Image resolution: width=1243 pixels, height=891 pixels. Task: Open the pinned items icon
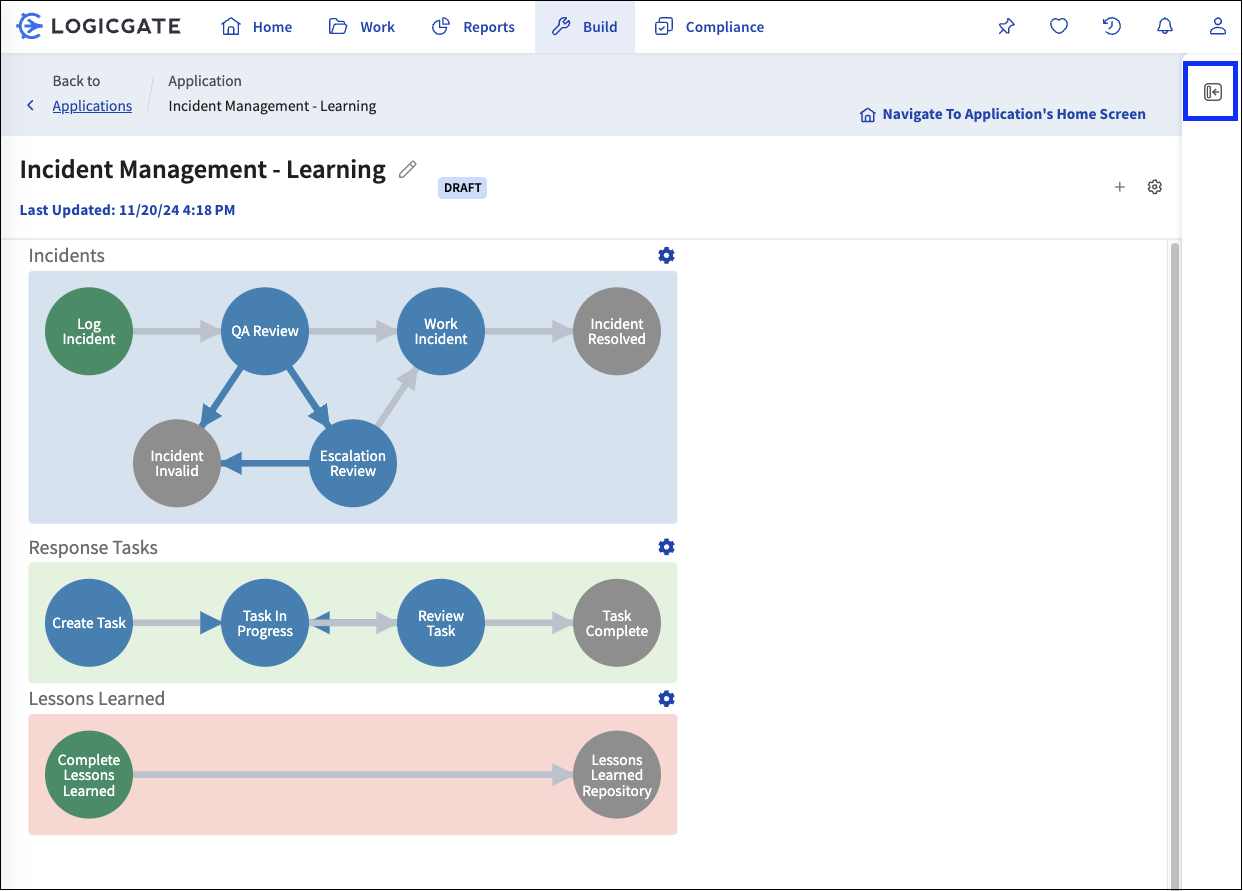click(x=1006, y=27)
